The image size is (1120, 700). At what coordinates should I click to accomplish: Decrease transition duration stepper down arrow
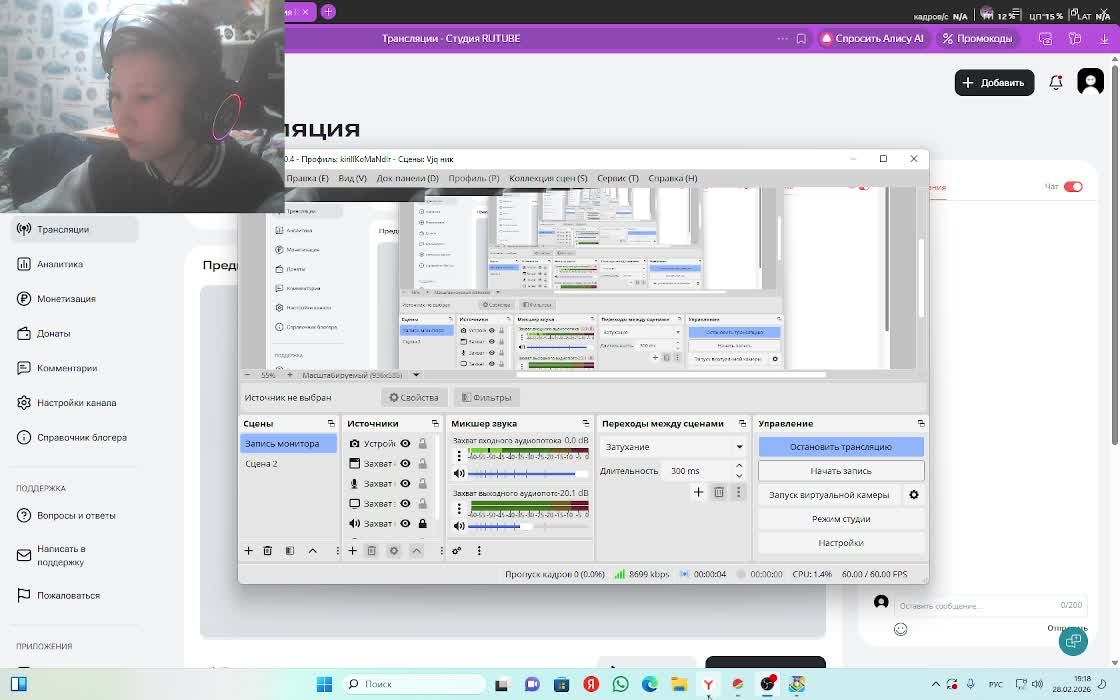click(739, 476)
